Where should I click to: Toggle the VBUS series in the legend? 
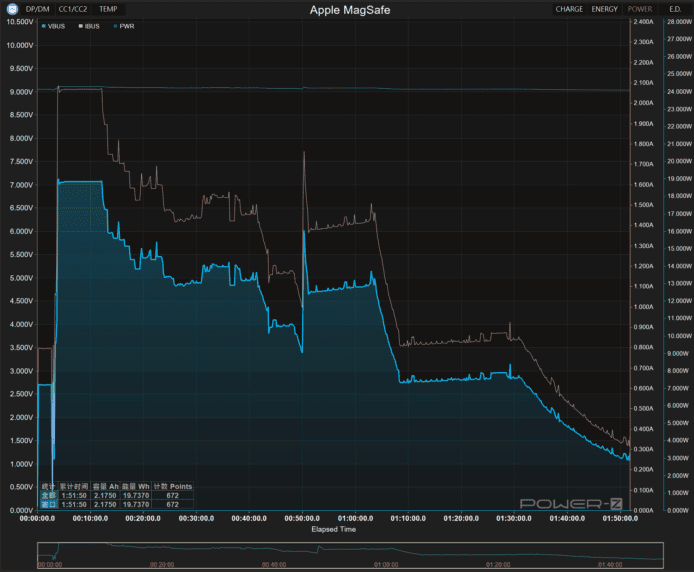tap(54, 26)
